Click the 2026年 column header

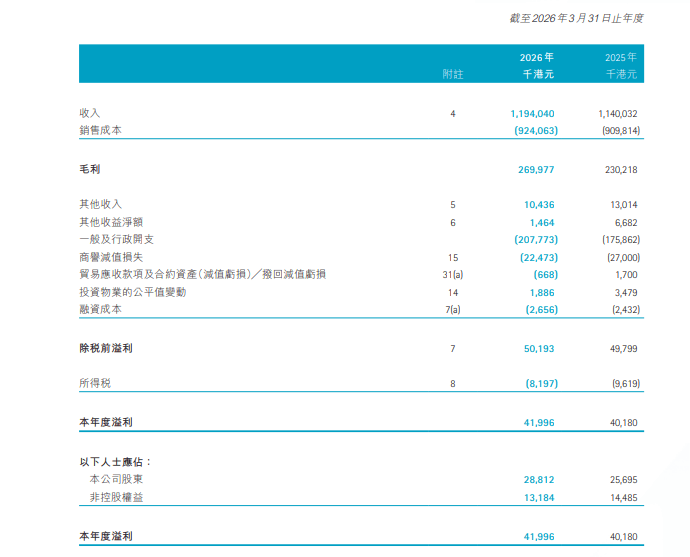536,58
